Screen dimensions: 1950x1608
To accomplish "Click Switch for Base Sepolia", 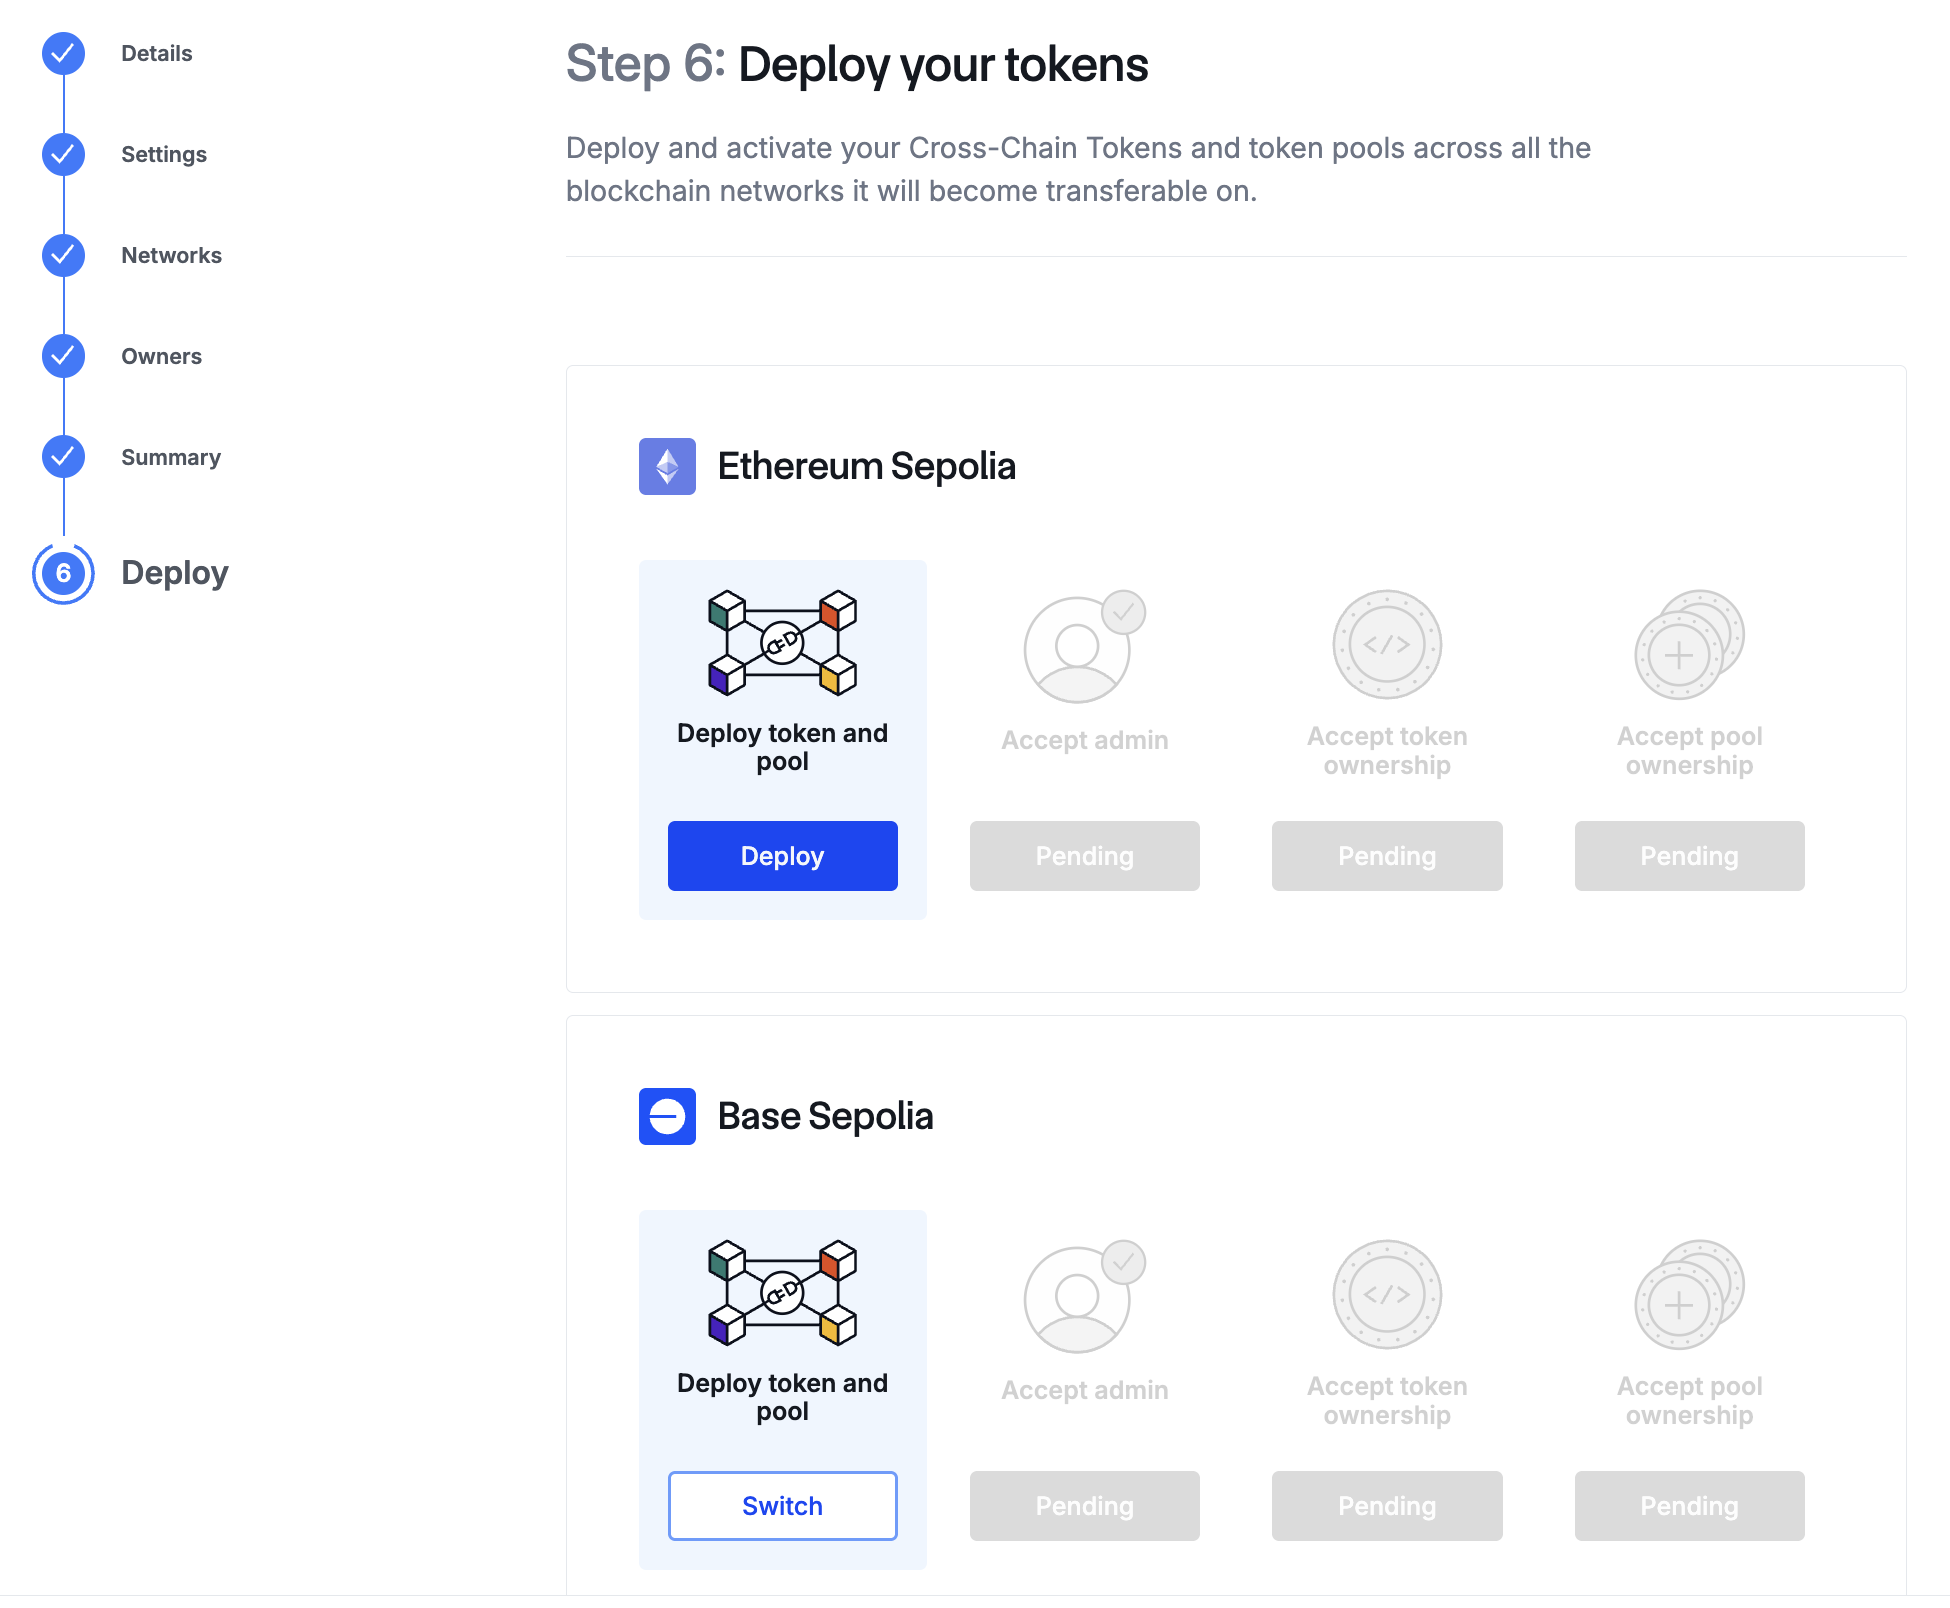I will tap(782, 1506).
